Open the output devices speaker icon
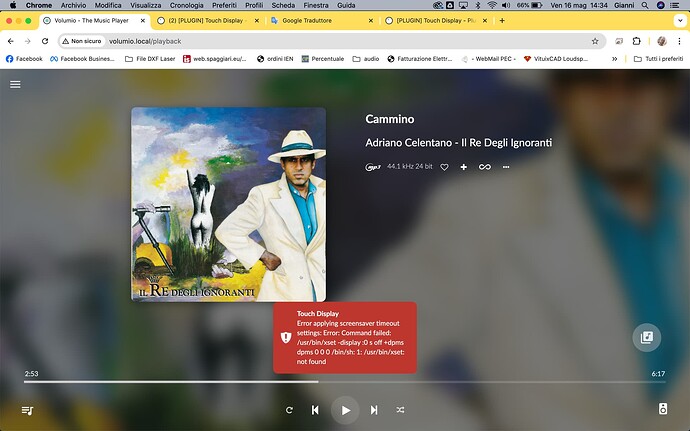 pos(663,409)
